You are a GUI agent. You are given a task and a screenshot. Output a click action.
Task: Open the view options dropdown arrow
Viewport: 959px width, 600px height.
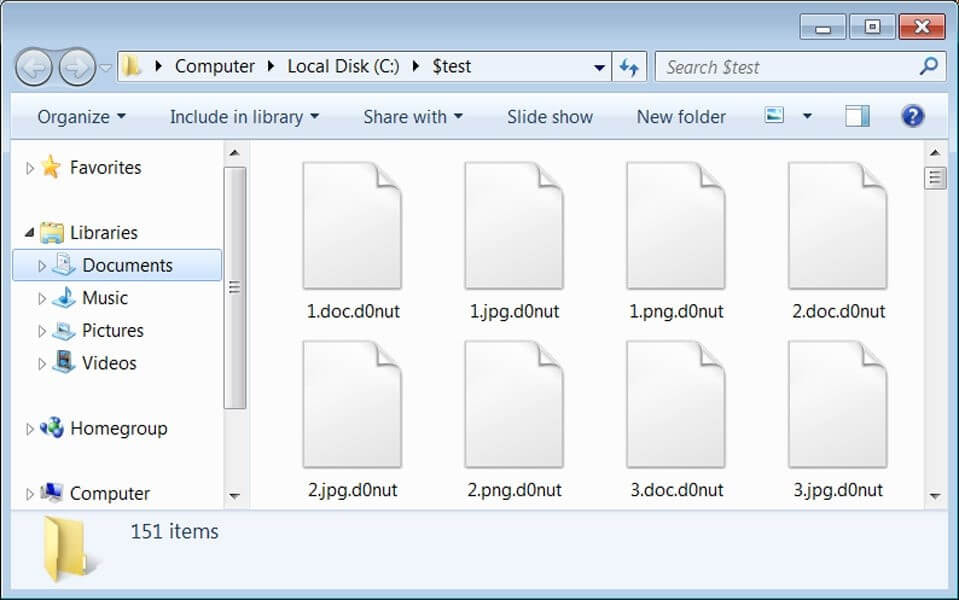pyautogui.click(x=807, y=116)
